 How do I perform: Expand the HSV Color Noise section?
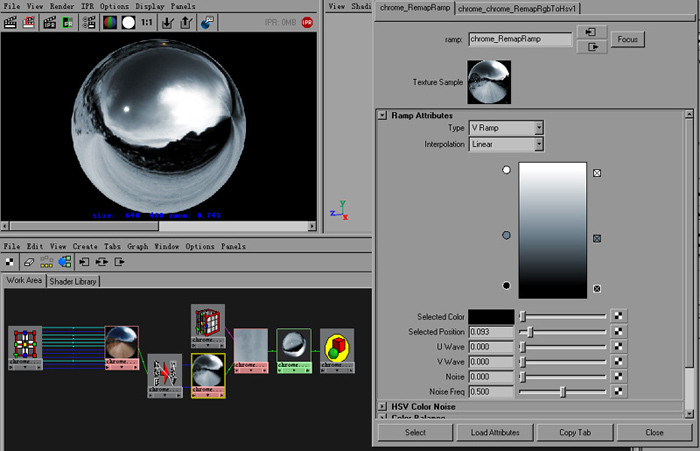pyautogui.click(x=382, y=406)
